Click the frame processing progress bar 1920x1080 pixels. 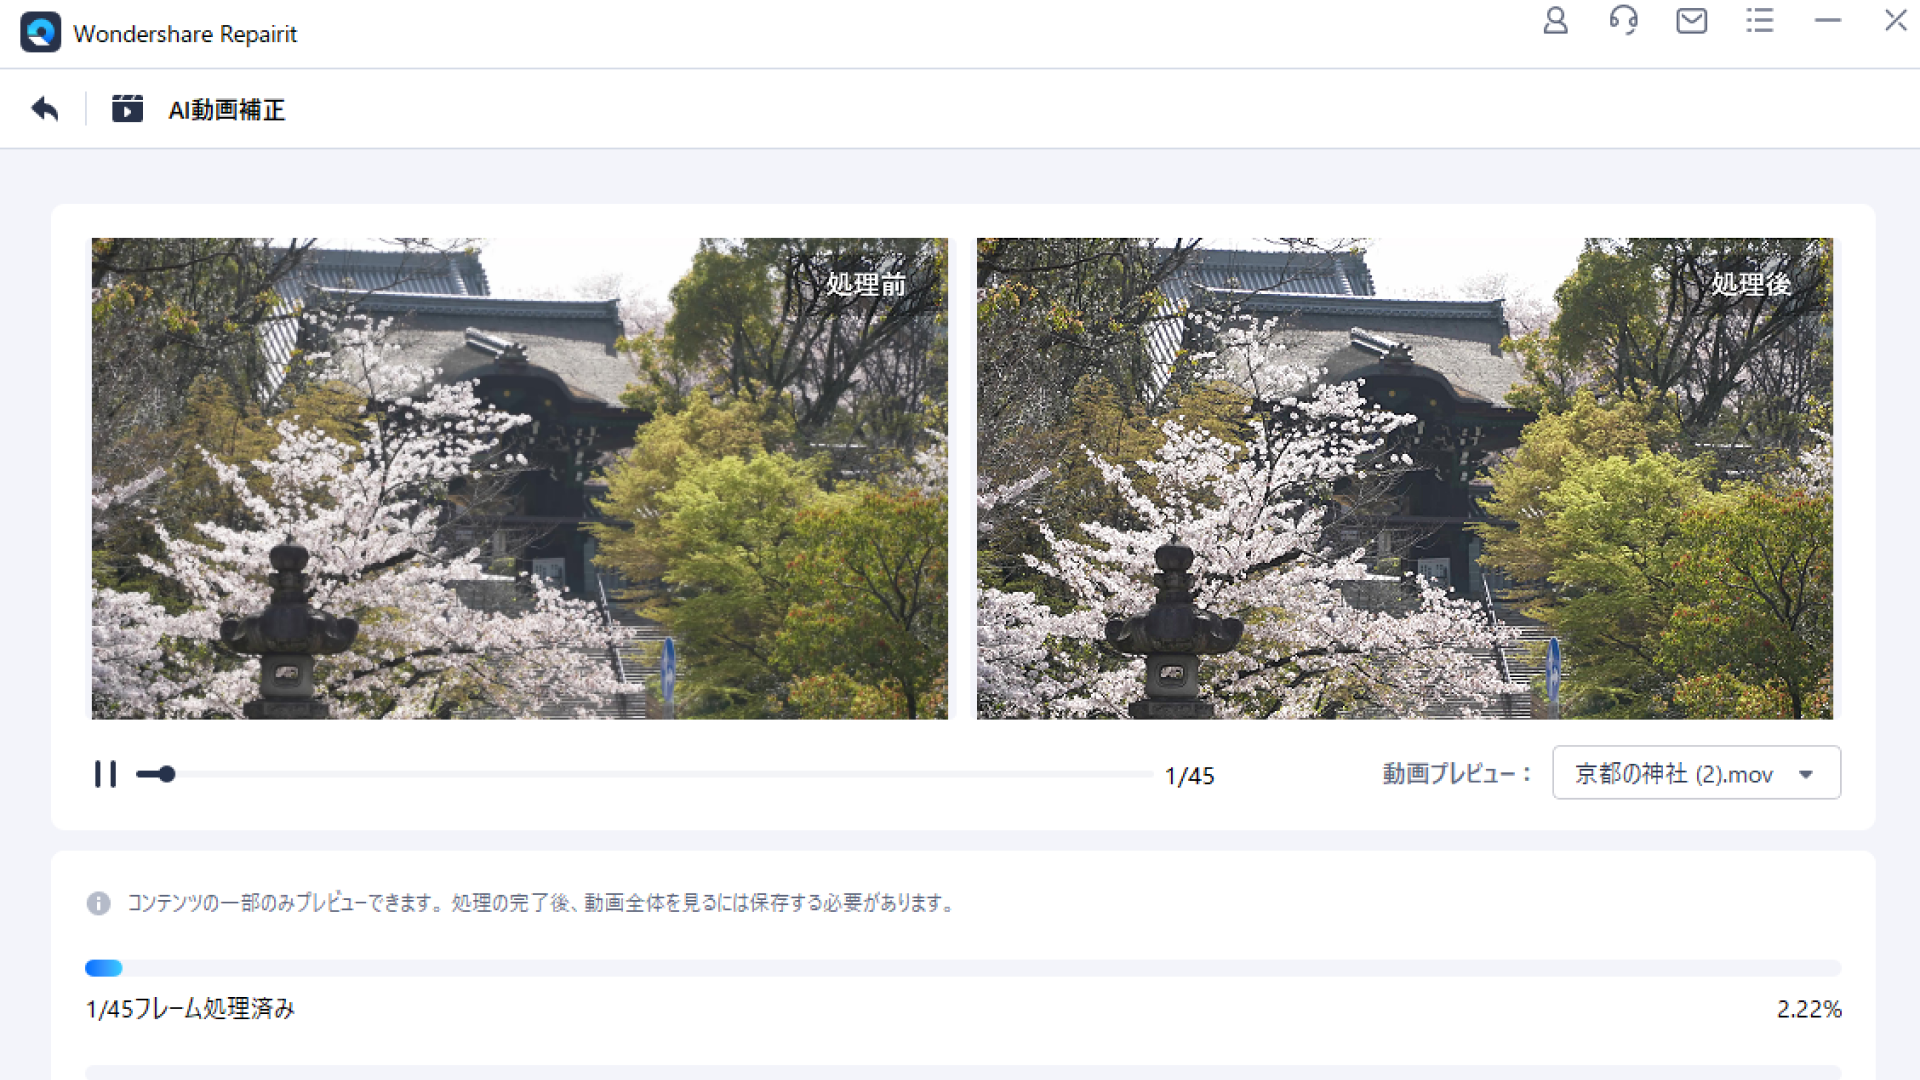[962, 968]
